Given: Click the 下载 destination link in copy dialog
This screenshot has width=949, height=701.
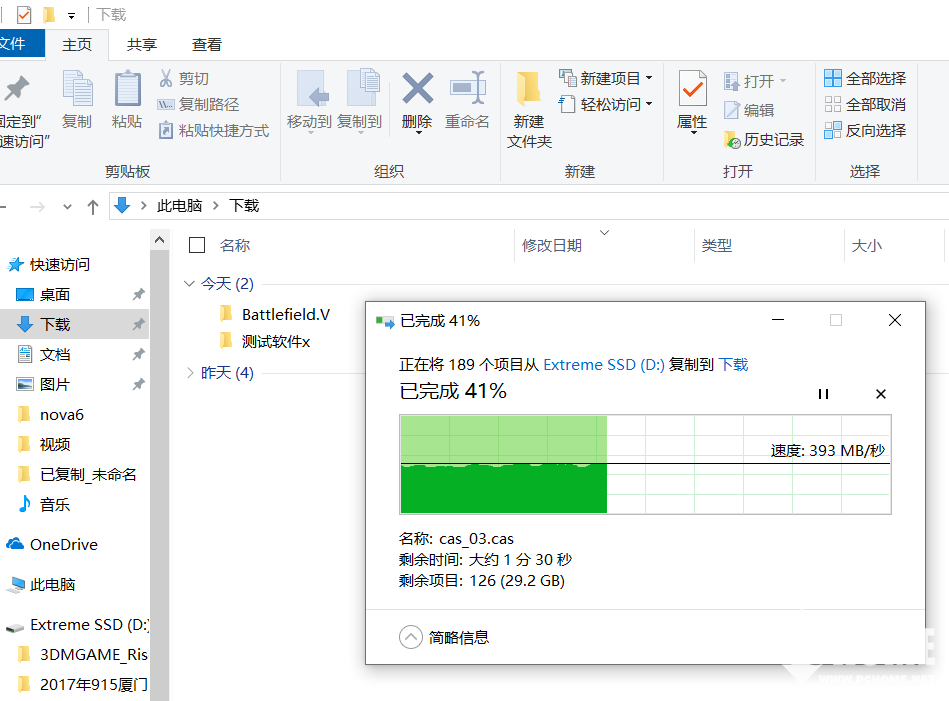Looking at the screenshot, I should 733,365.
